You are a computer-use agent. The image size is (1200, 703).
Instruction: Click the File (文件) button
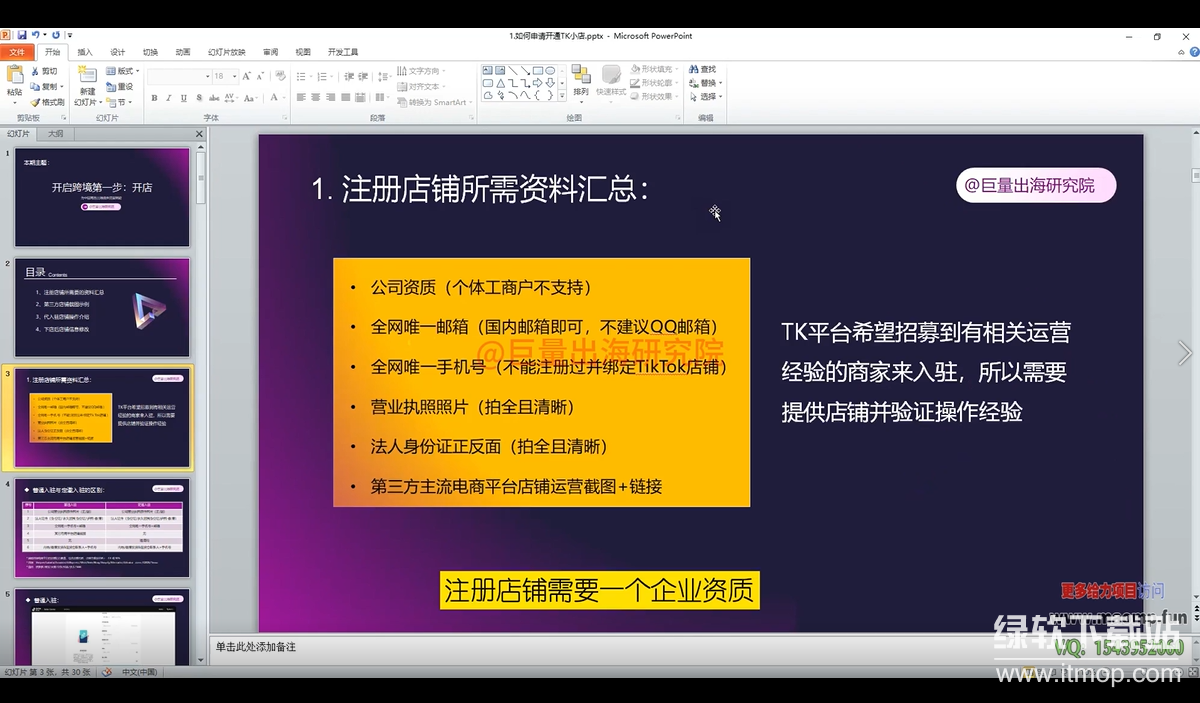click(17, 52)
